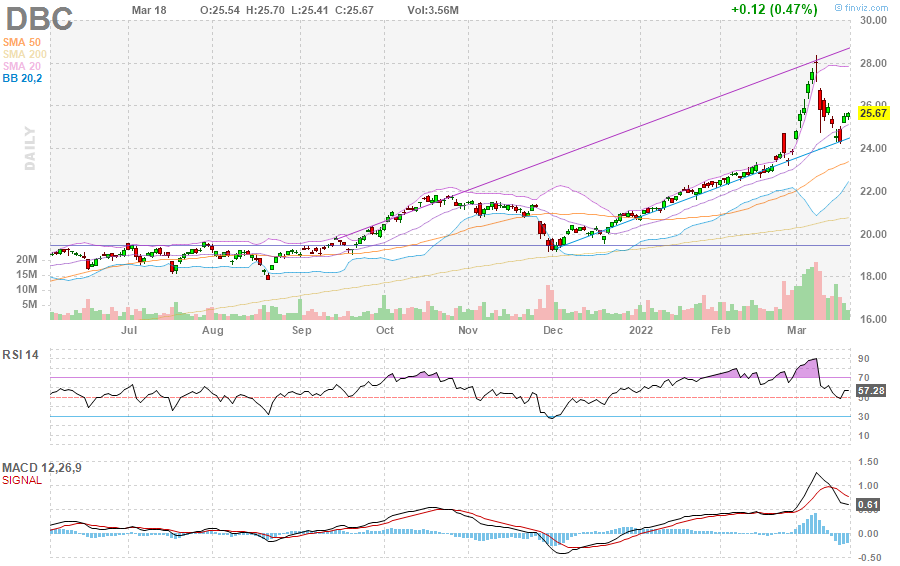Click the red SIGNAL legend label
Viewport: 900px width, 566px height.
[x=22, y=480]
